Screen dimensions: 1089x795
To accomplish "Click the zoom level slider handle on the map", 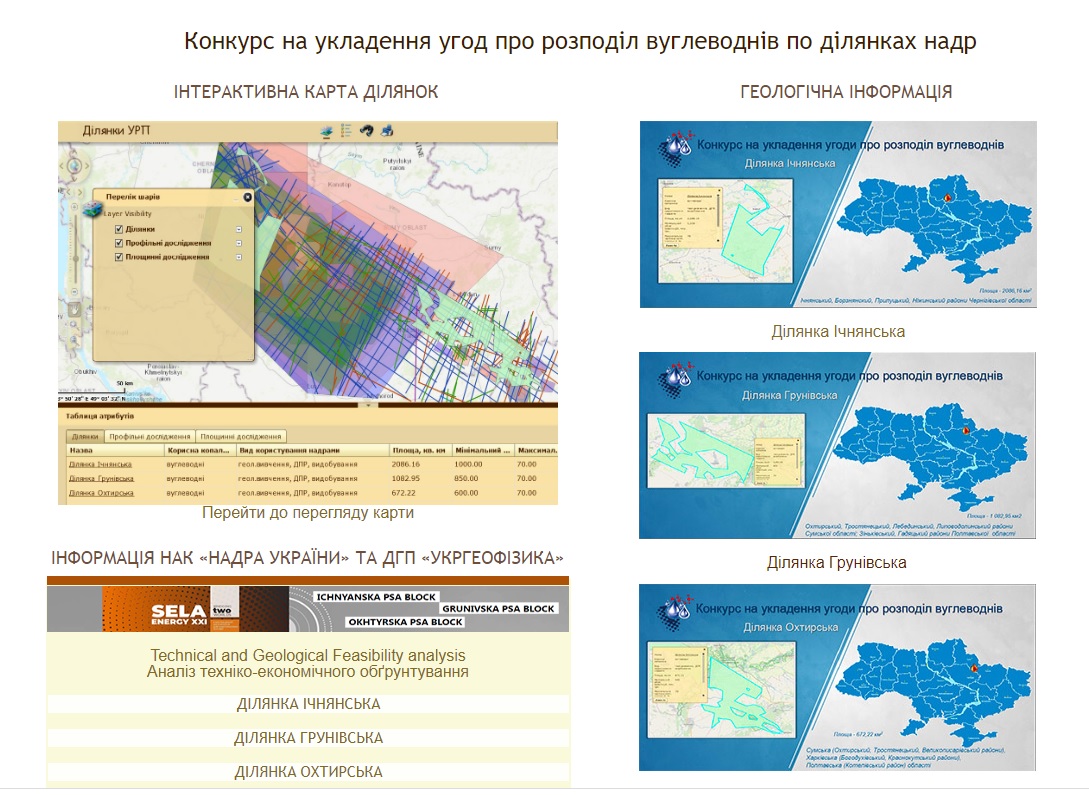I will pyautogui.click(x=75, y=259).
